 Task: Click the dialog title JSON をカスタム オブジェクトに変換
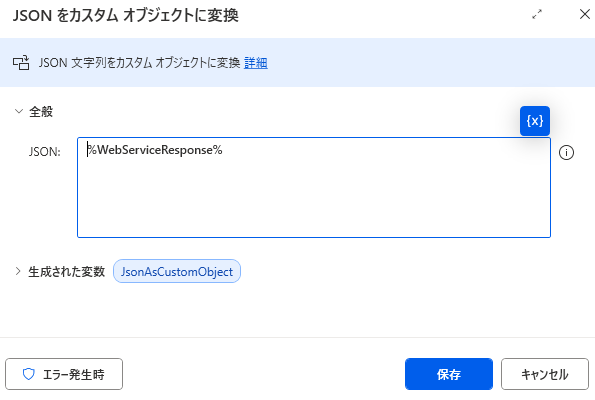point(126,16)
